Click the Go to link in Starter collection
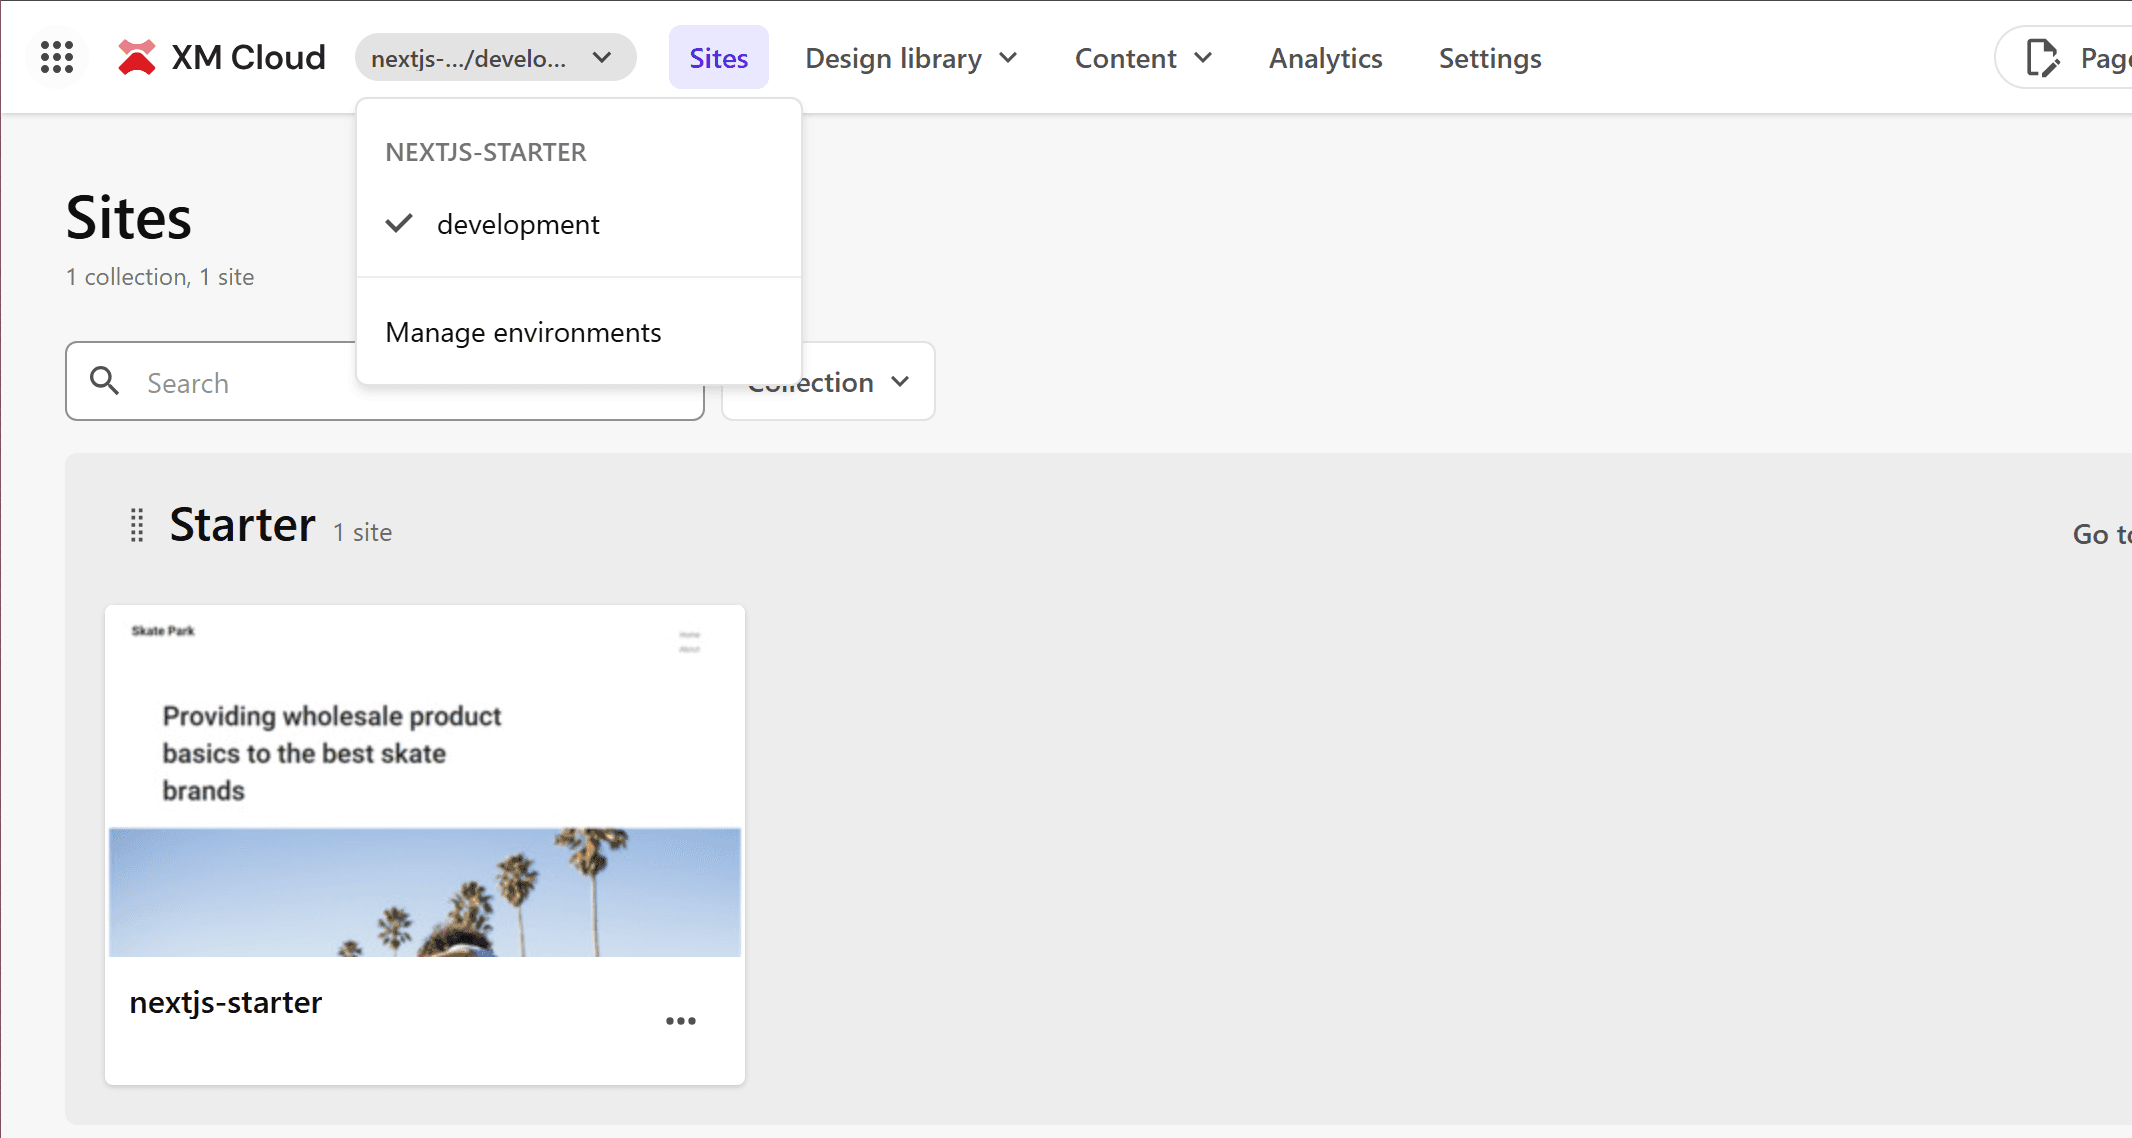 tap(2100, 534)
